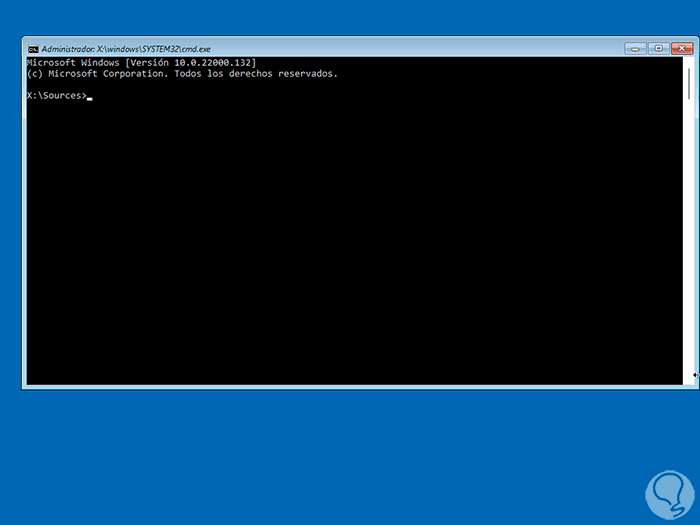This screenshot has height=525, width=700.
Task: Minimize the command prompt window
Action: 635,48
